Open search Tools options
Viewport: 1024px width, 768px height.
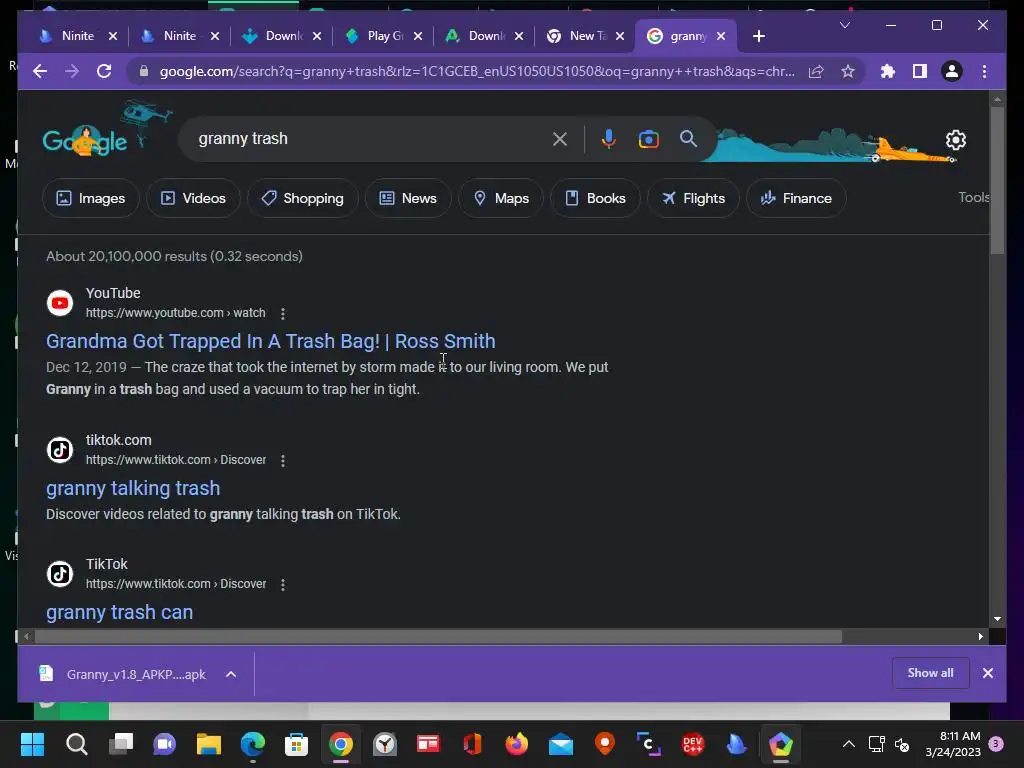[x=973, y=197]
